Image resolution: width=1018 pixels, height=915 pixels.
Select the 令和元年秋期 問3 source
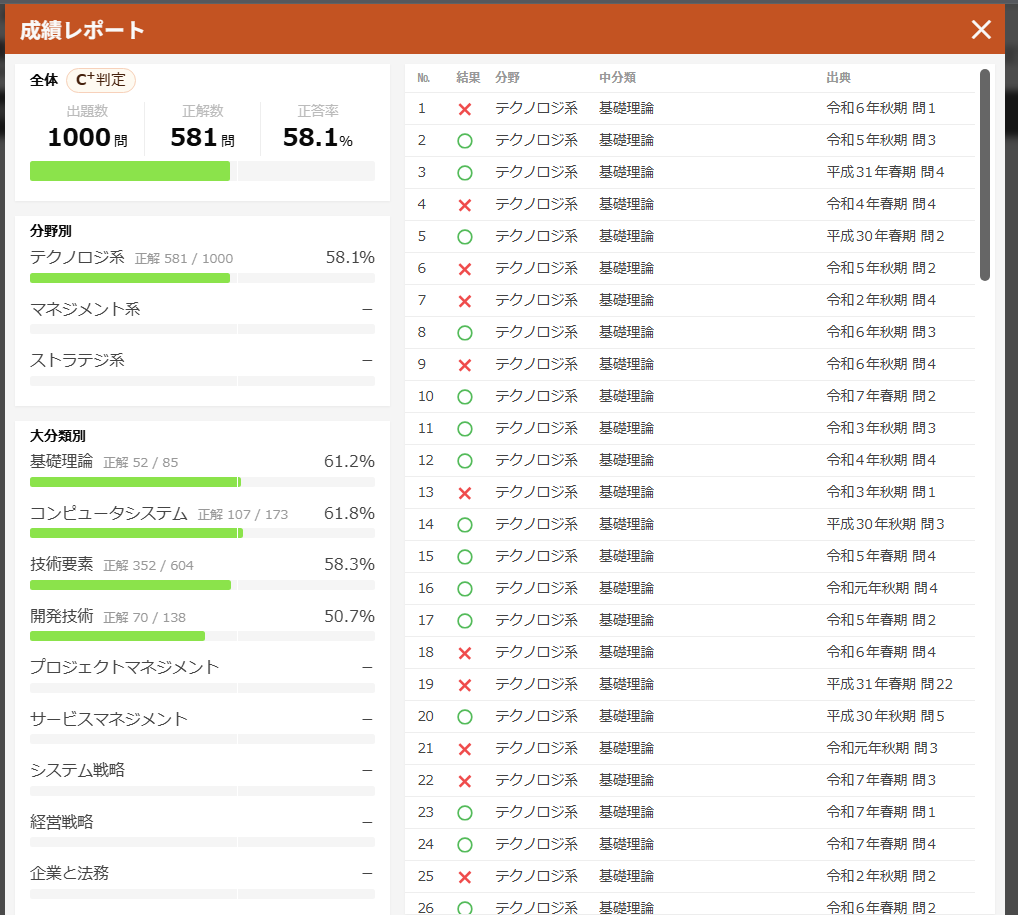(882, 748)
